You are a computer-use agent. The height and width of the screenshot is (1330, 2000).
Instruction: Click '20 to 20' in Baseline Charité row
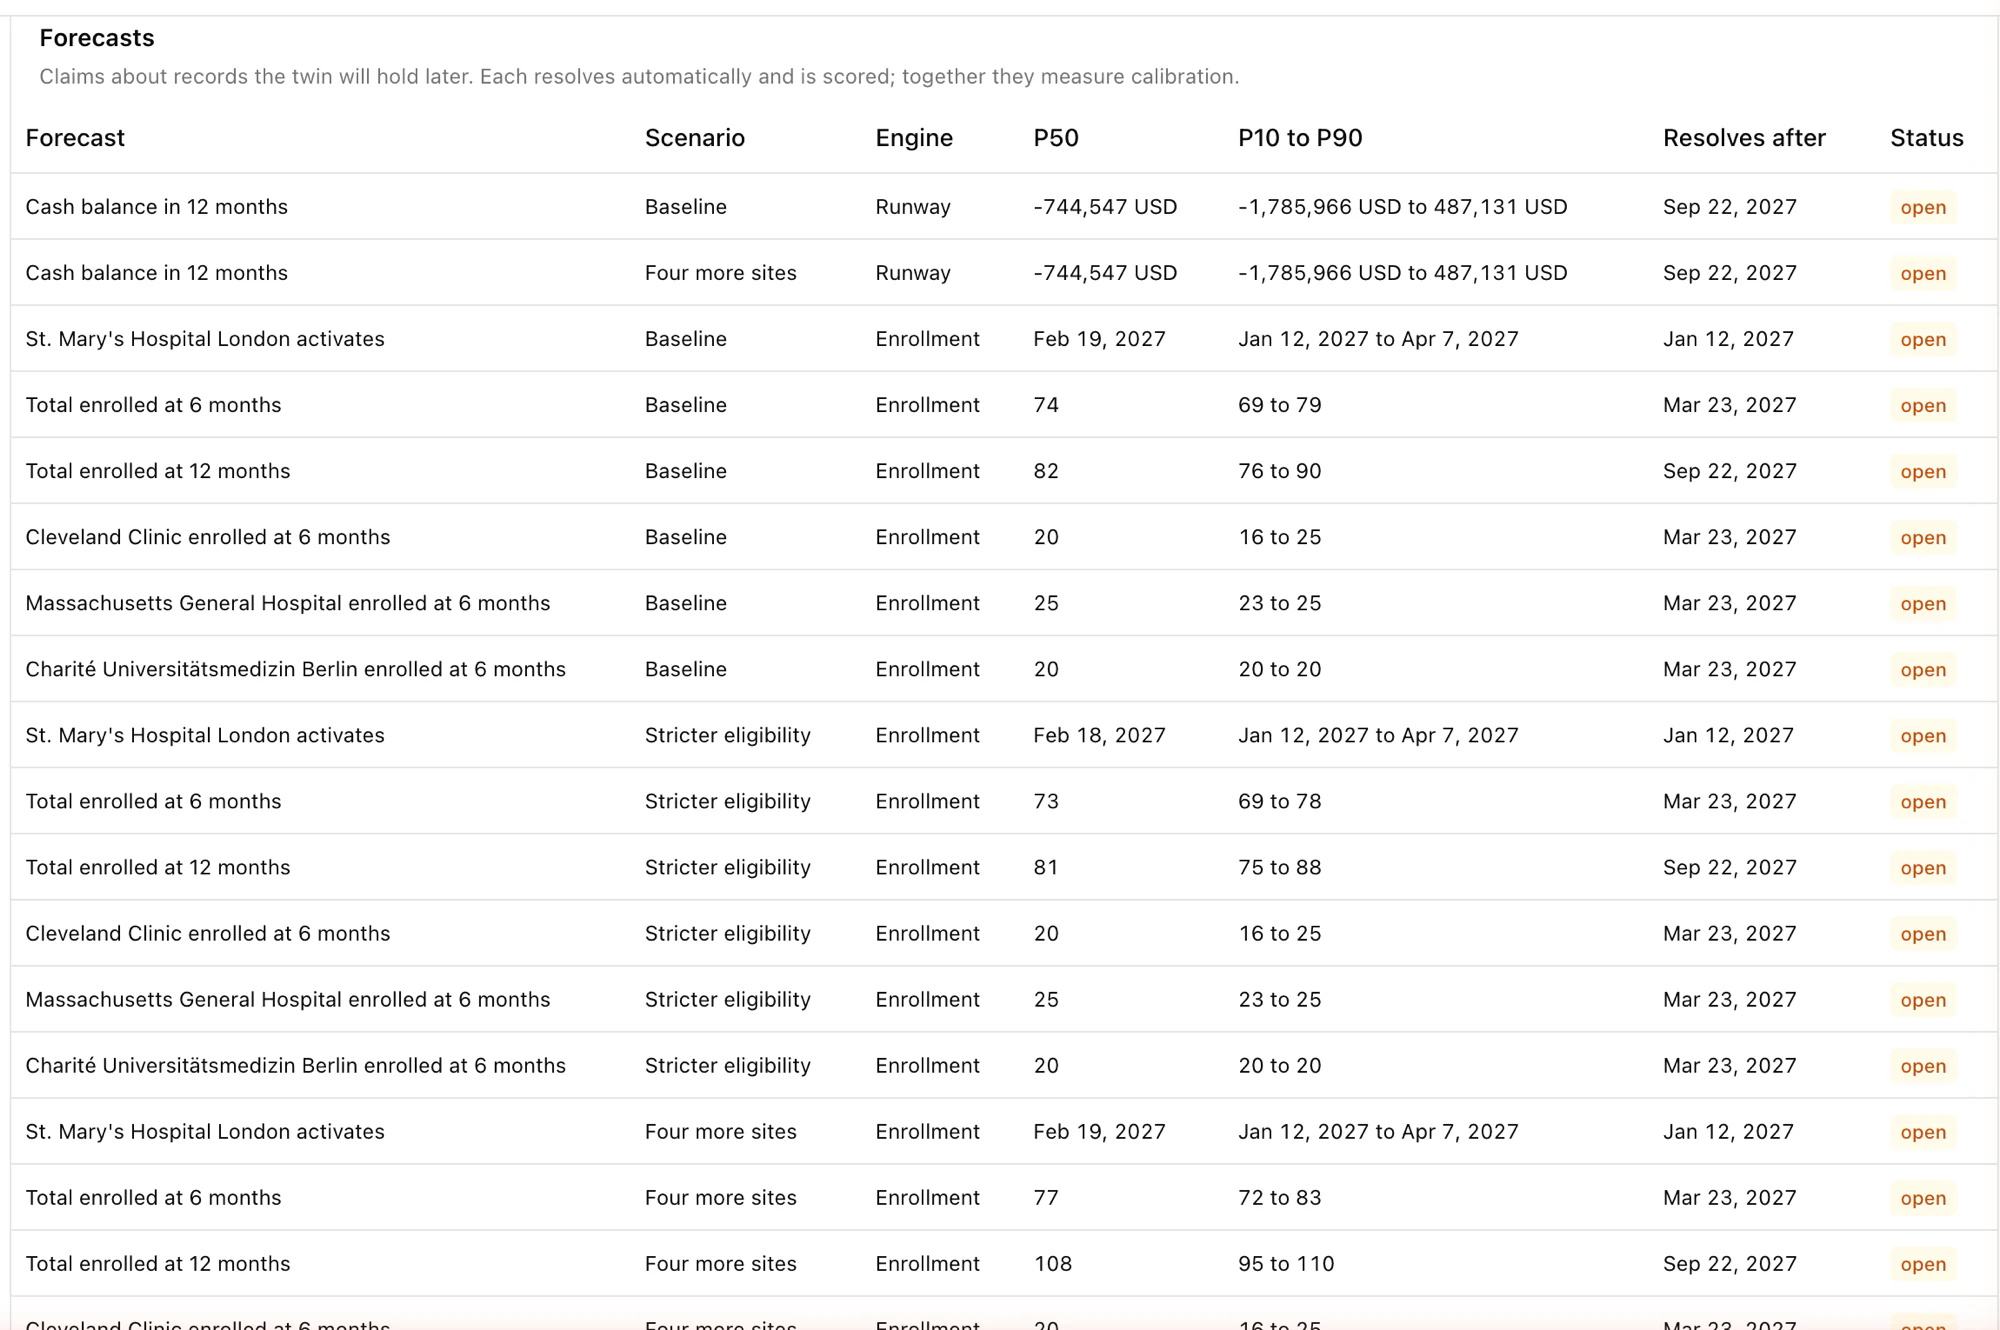click(x=1280, y=669)
